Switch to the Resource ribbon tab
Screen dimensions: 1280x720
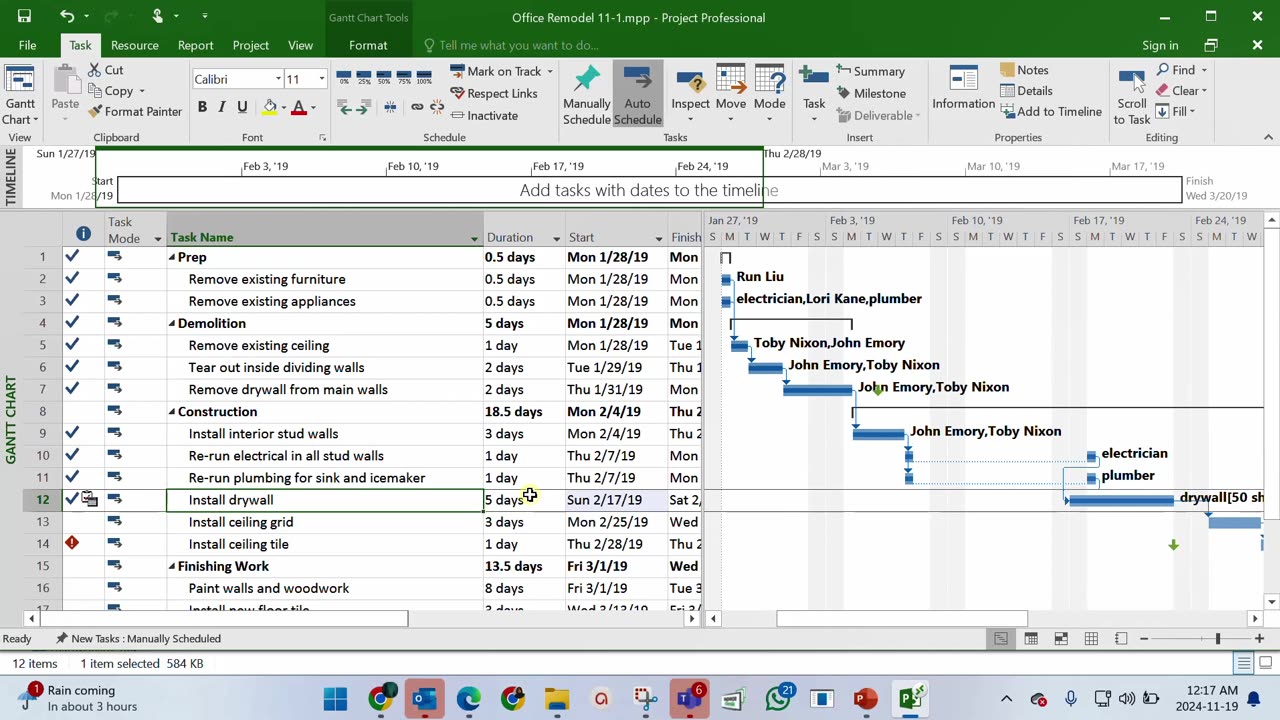[134, 45]
